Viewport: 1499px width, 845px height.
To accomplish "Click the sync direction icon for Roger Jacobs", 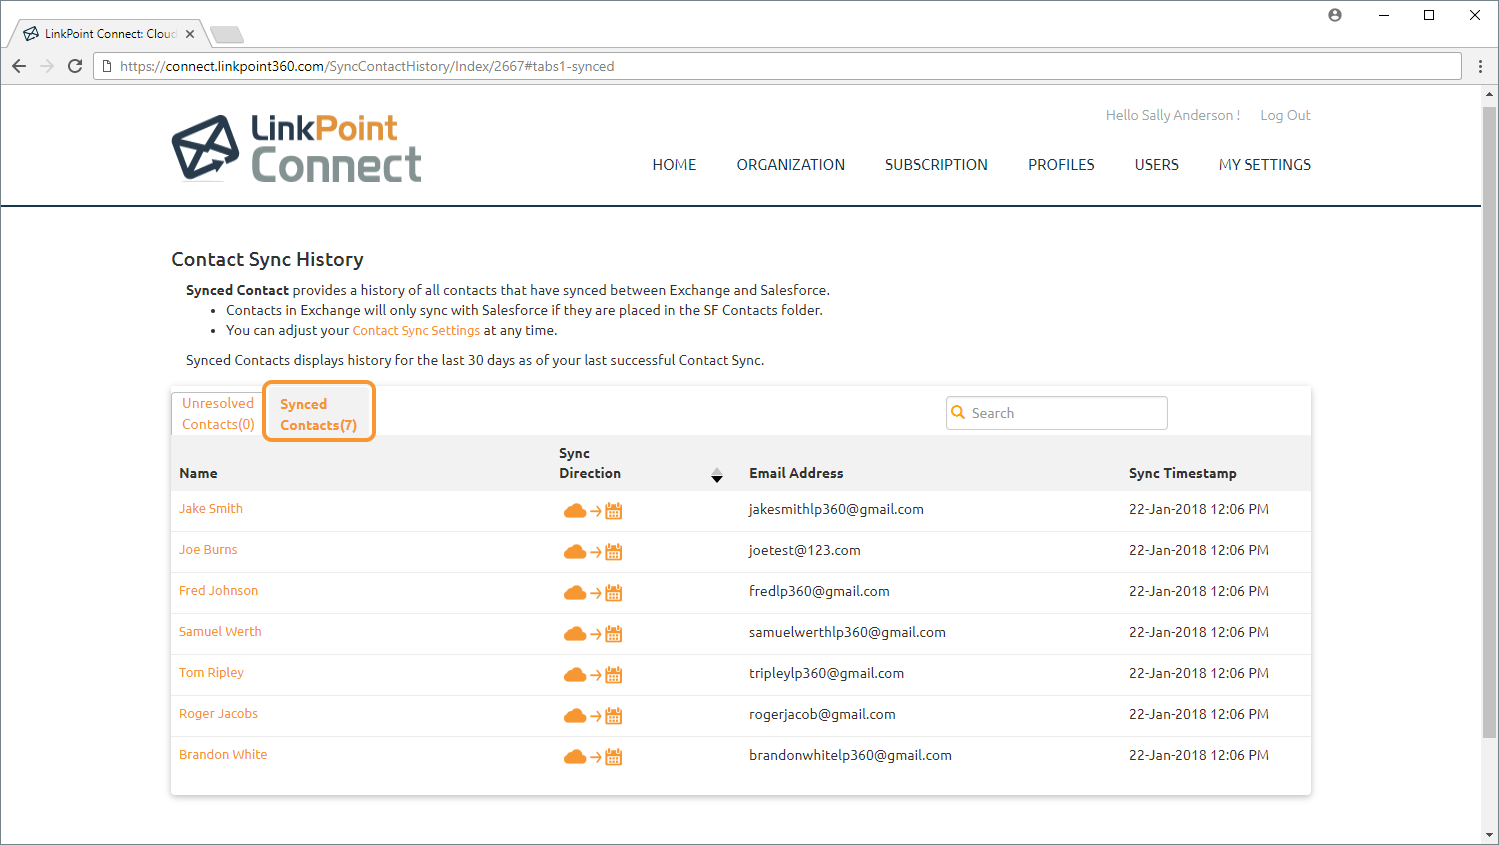I will pos(593,716).
